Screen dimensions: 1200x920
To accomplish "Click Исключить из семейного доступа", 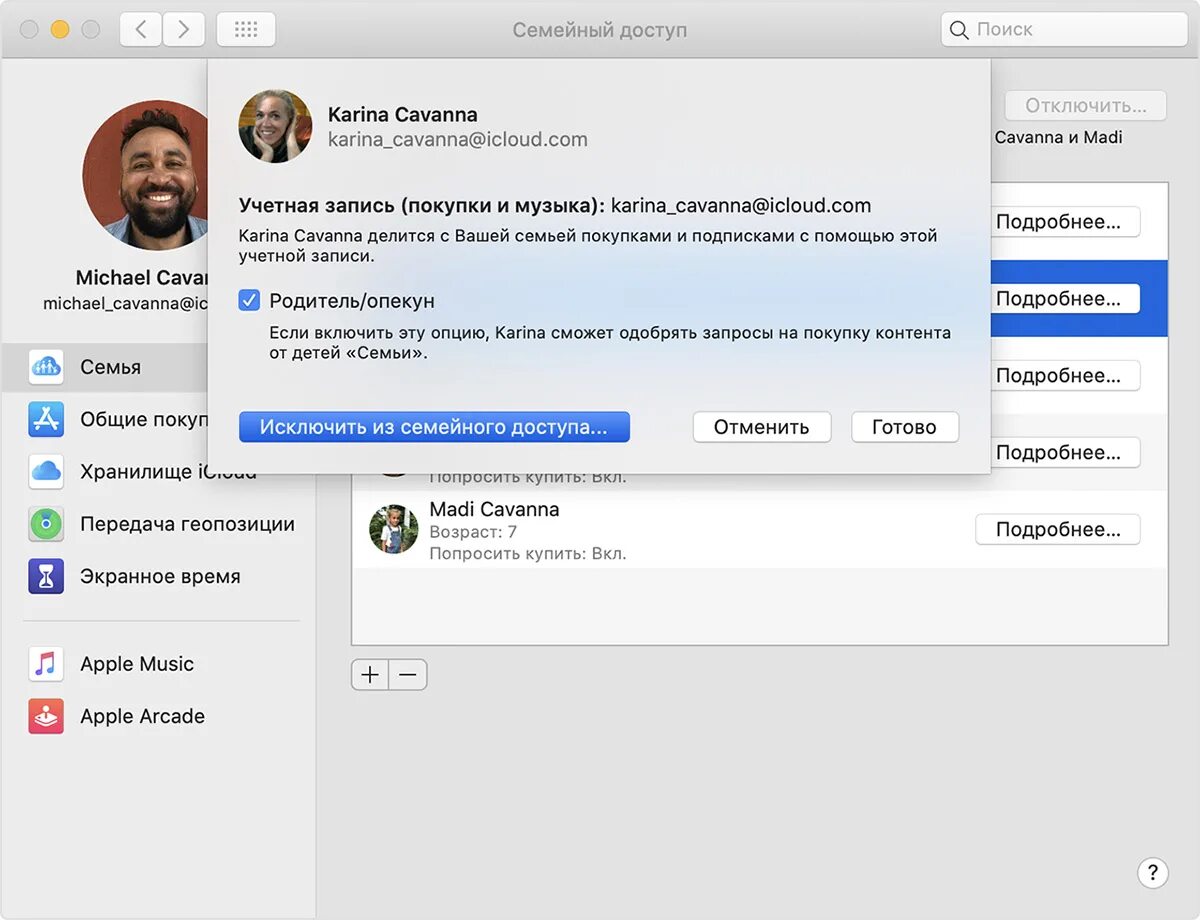I will click(x=434, y=426).
